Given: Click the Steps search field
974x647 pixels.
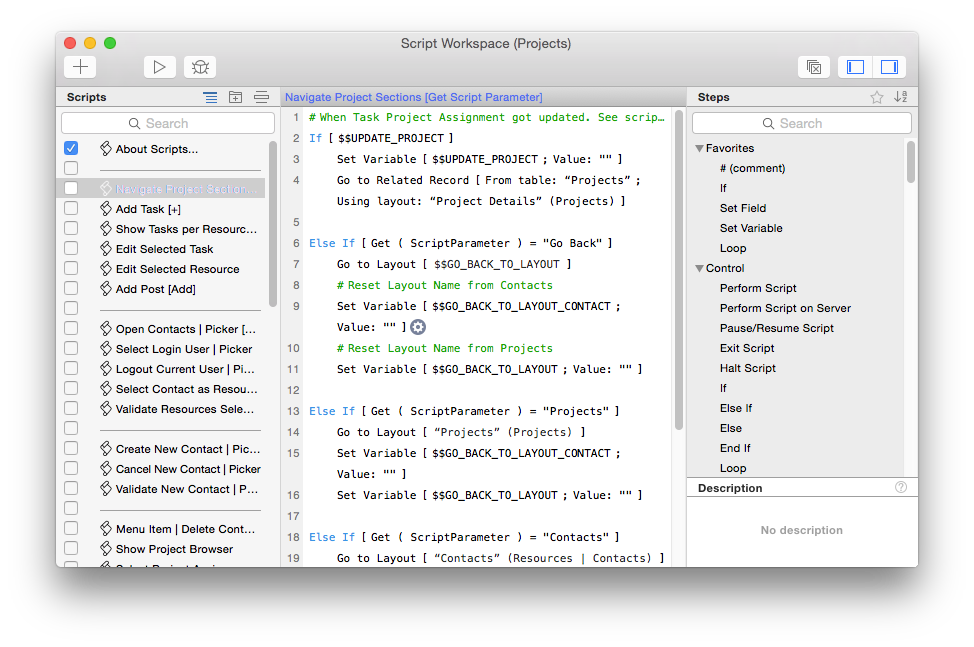Looking at the screenshot, I should coord(801,123).
